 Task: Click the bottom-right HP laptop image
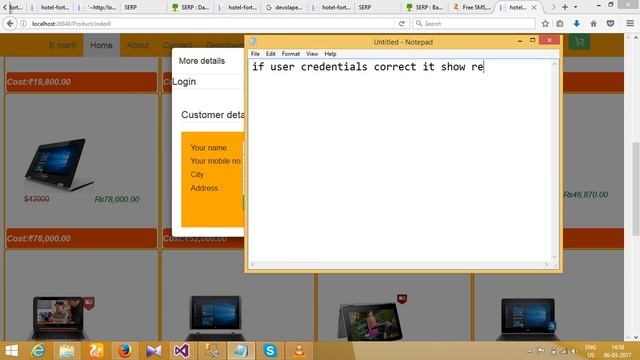click(x=528, y=319)
